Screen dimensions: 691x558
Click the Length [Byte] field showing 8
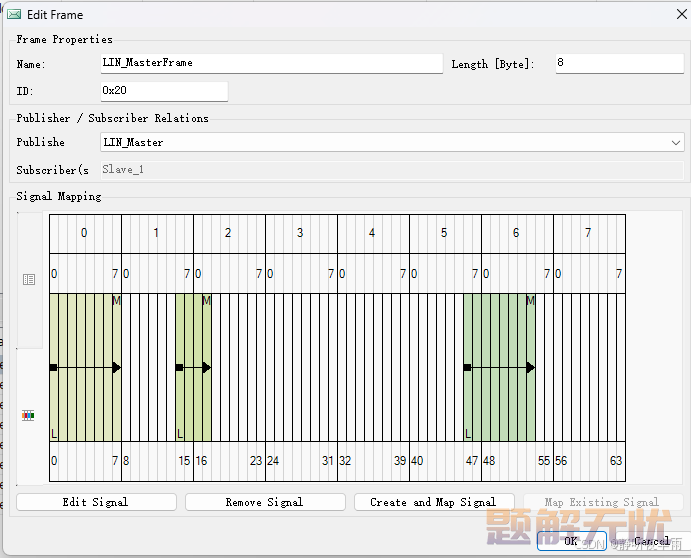[x=619, y=63]
